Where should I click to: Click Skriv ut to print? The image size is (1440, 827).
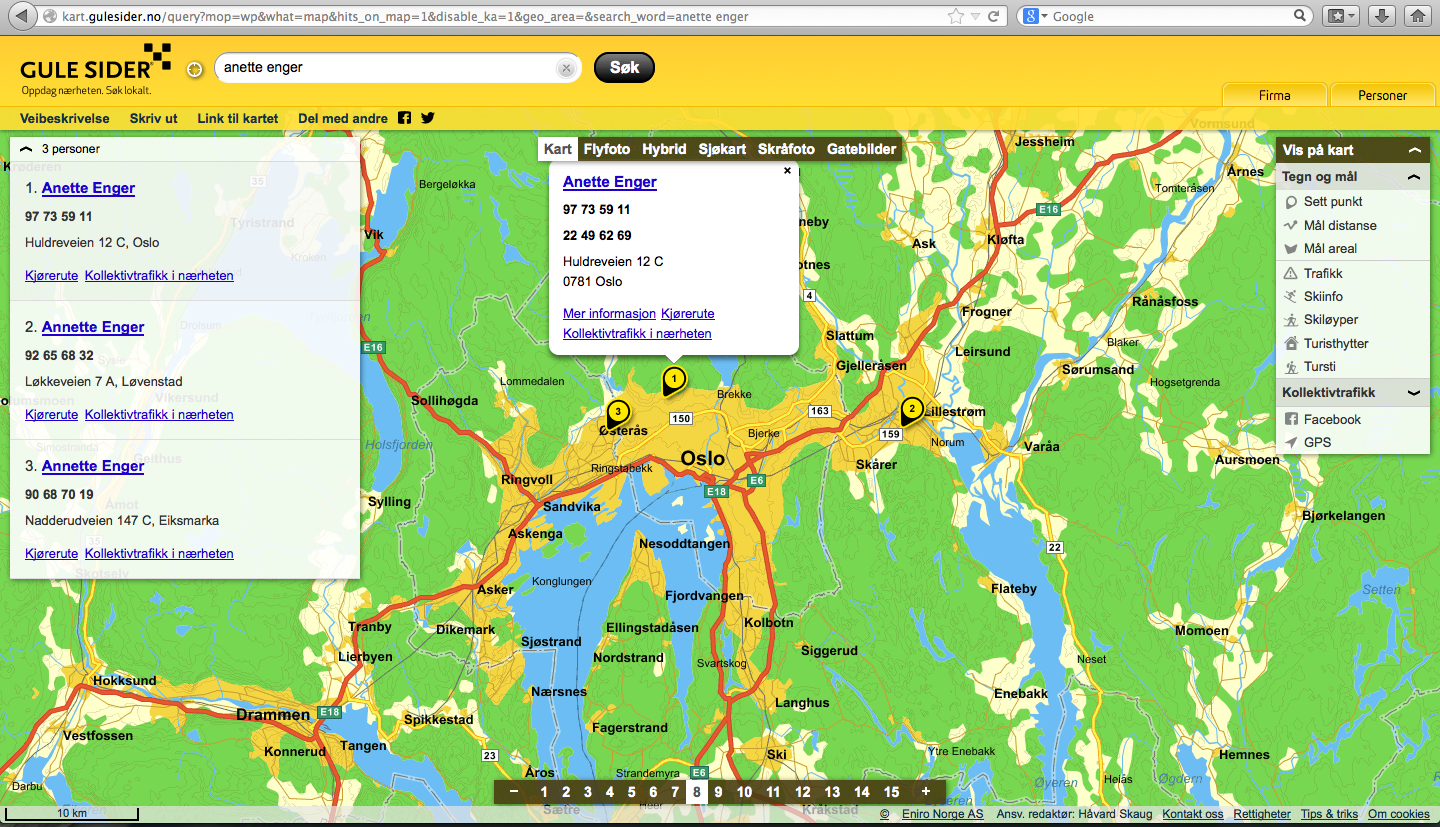click(x=154, y=118)
